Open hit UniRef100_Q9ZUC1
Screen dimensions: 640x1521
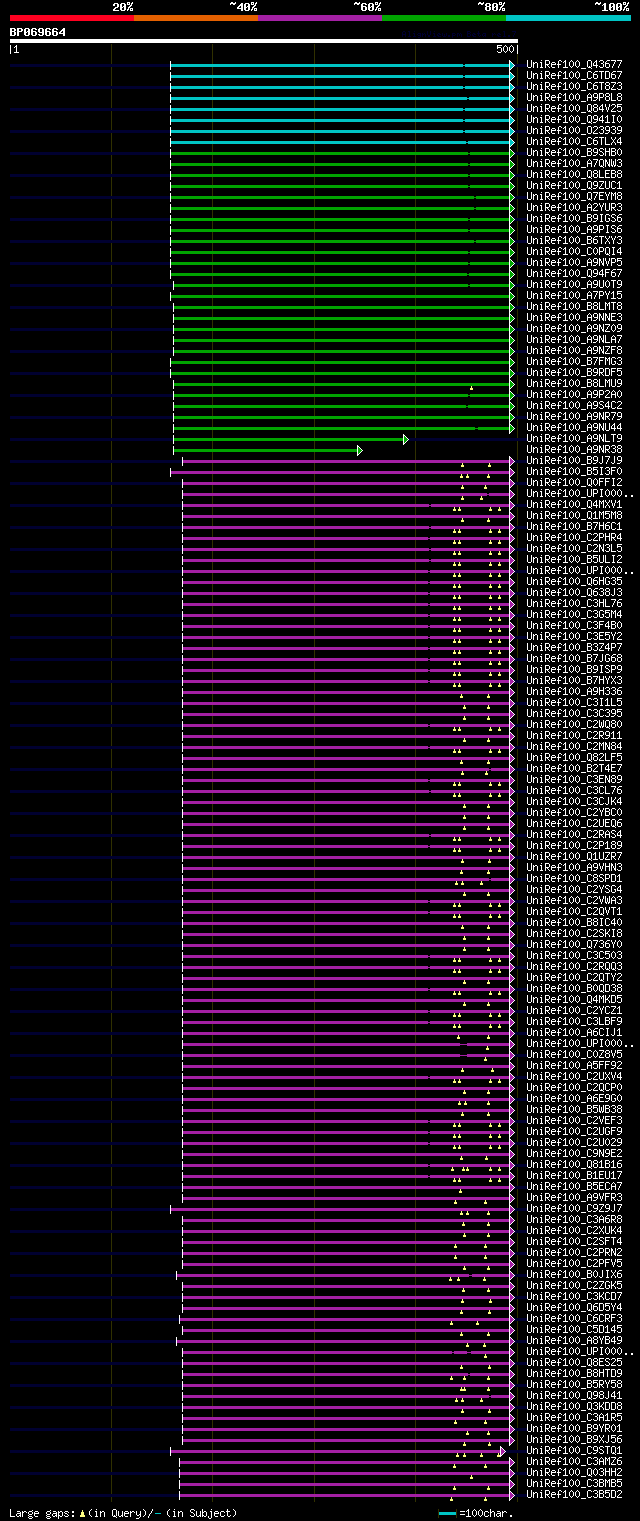coord(574,185)
